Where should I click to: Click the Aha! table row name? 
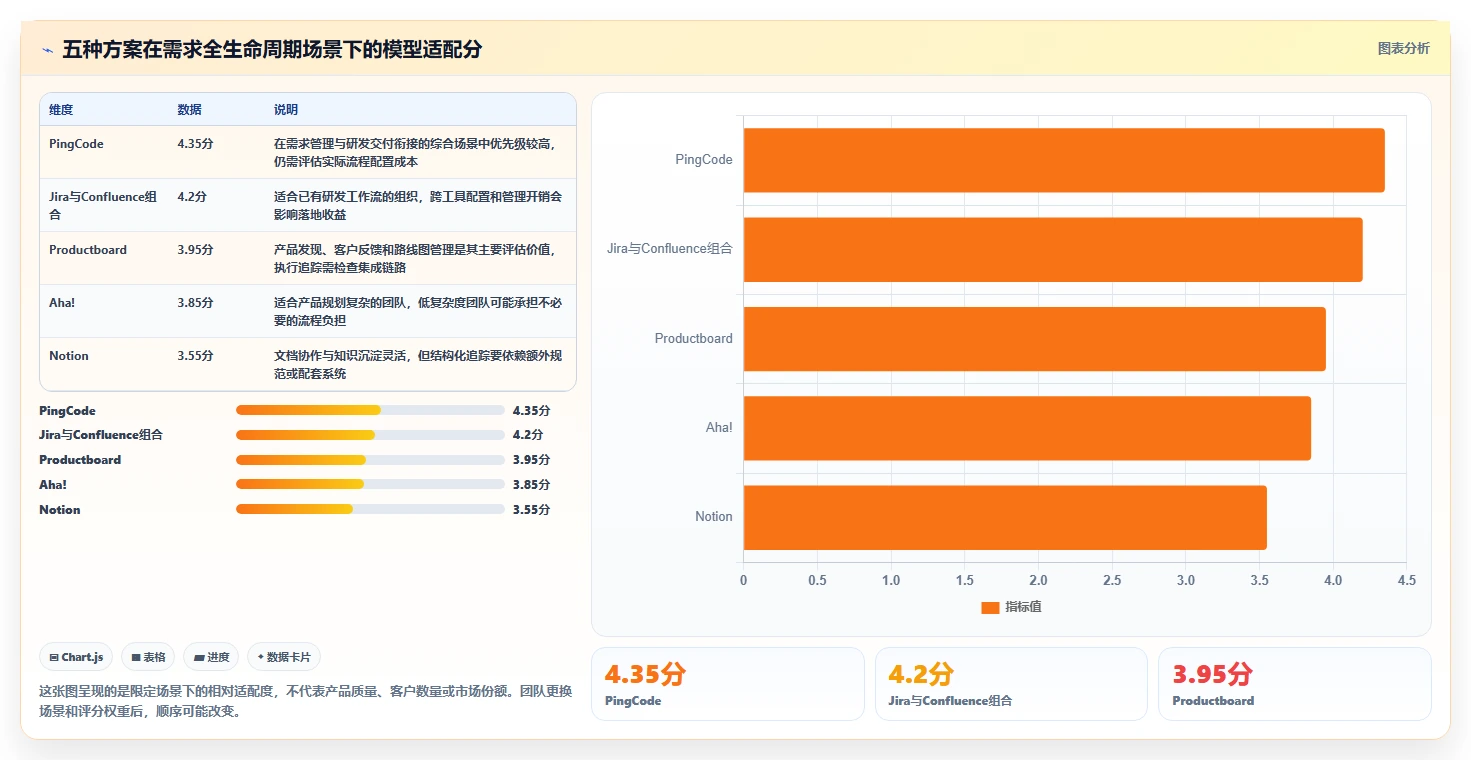(62, 303)
